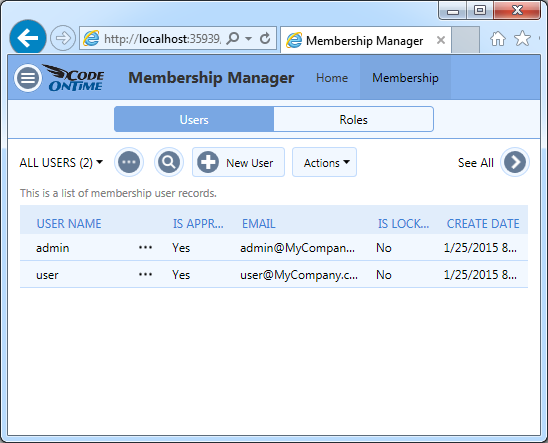Click the circular more options button

(129, 162)
